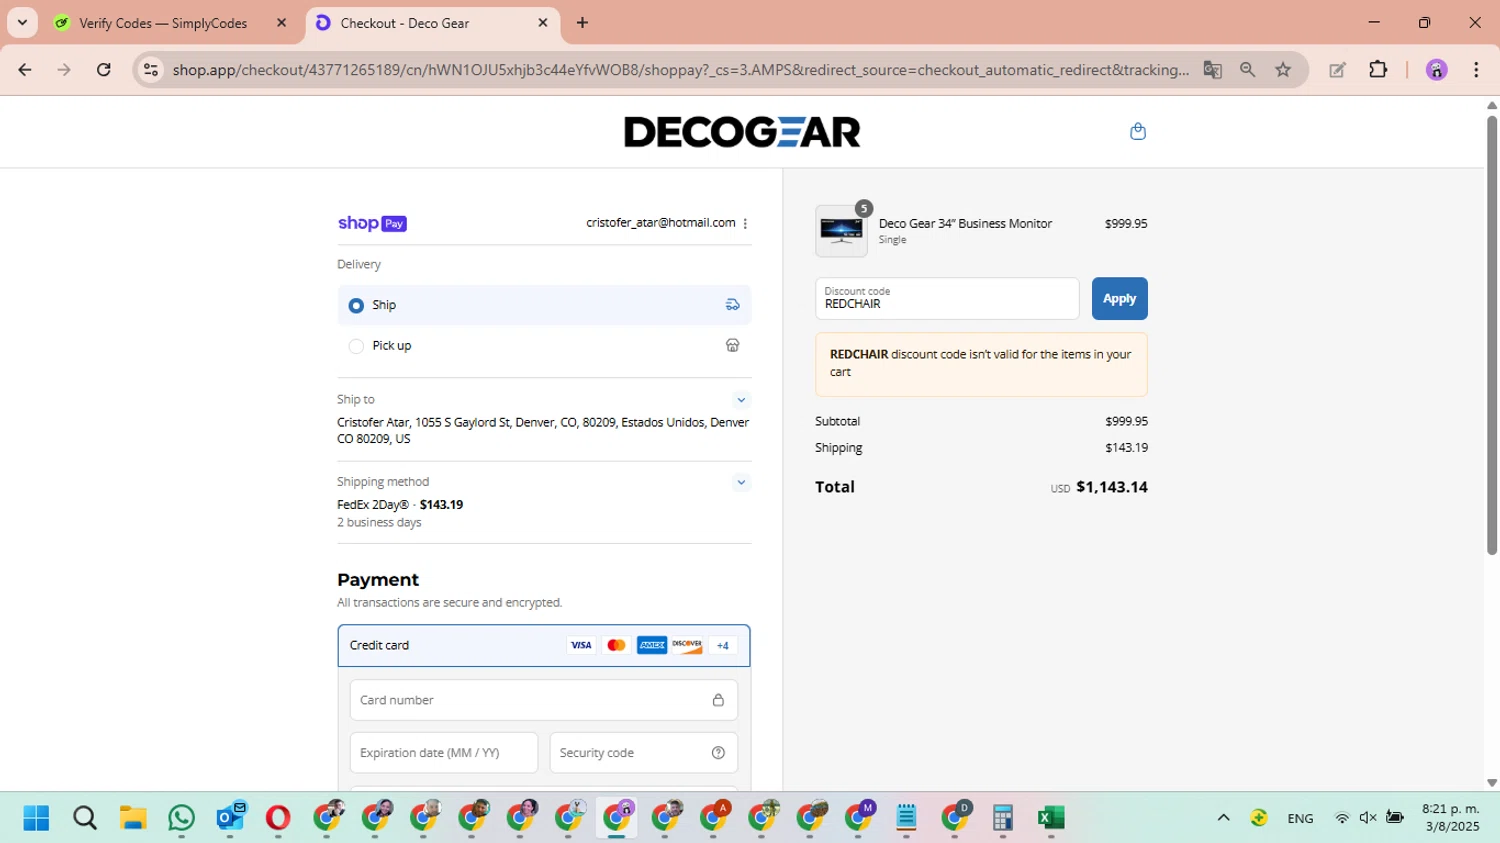Click the USD $1,143.14 total amount
The height and width of the screenshot is (843, 1500).
coord(1099,487)
